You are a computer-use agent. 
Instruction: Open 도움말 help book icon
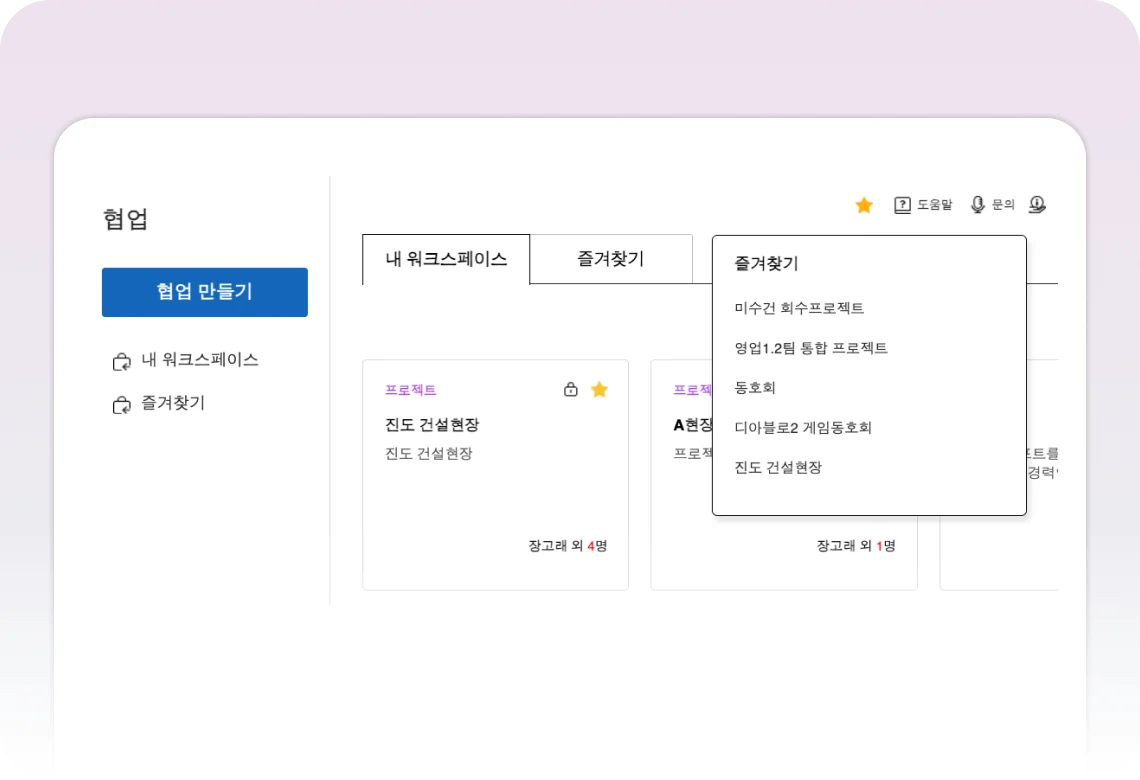(x=902, y=205)
